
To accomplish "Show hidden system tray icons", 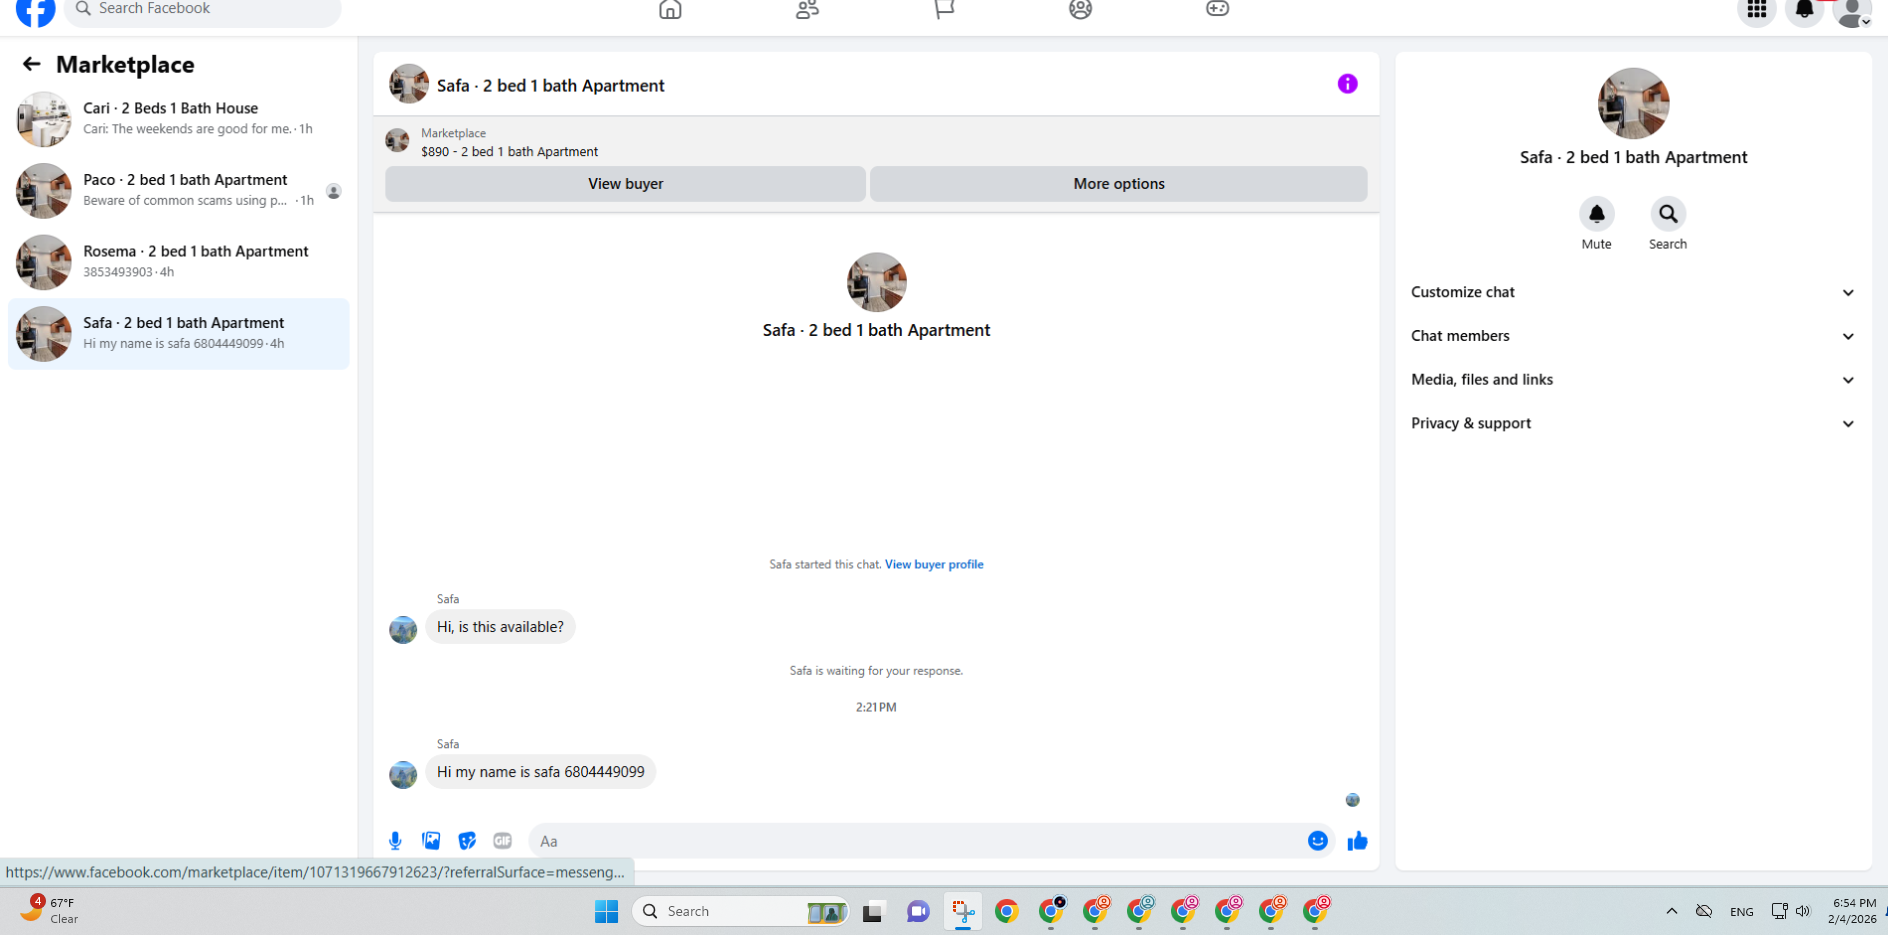I will (x=1671, y=911).
